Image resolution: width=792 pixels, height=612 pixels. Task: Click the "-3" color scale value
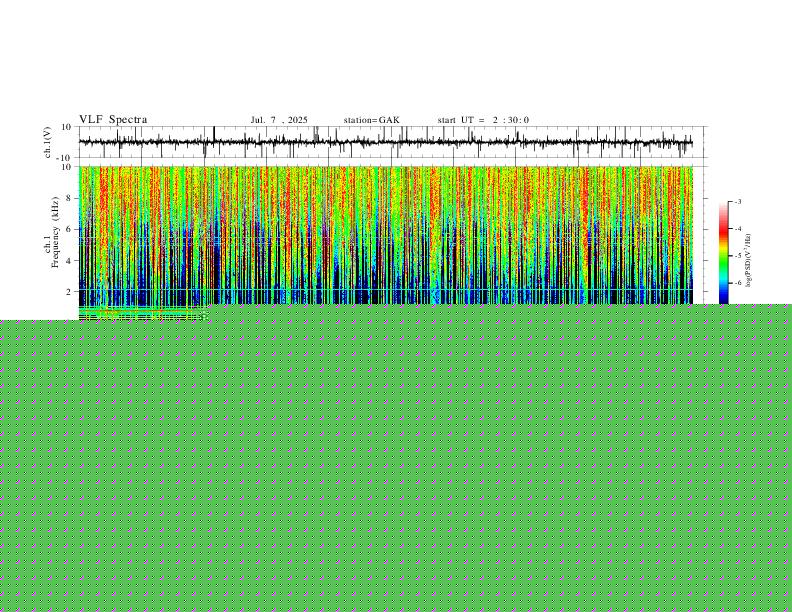tap(737, 201)
